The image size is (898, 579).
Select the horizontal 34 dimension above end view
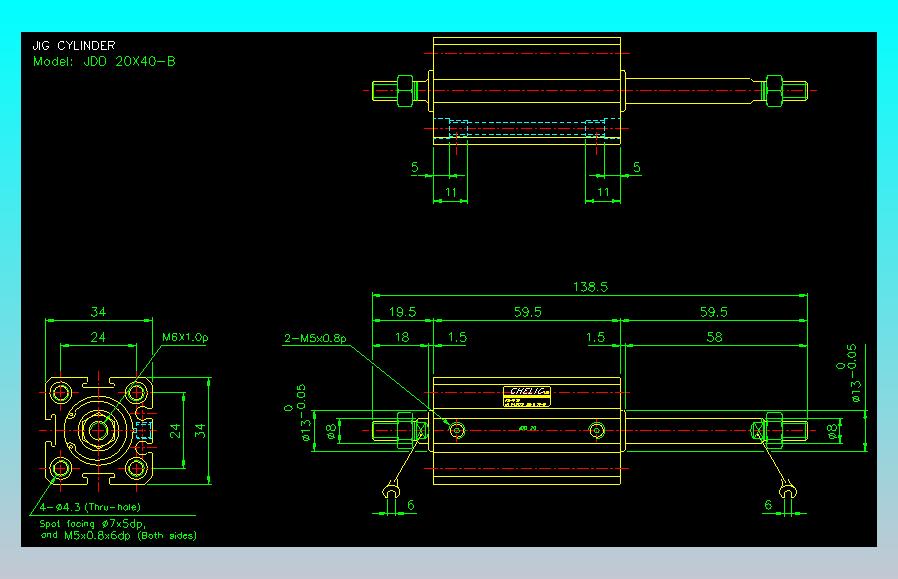click(99, 312)
